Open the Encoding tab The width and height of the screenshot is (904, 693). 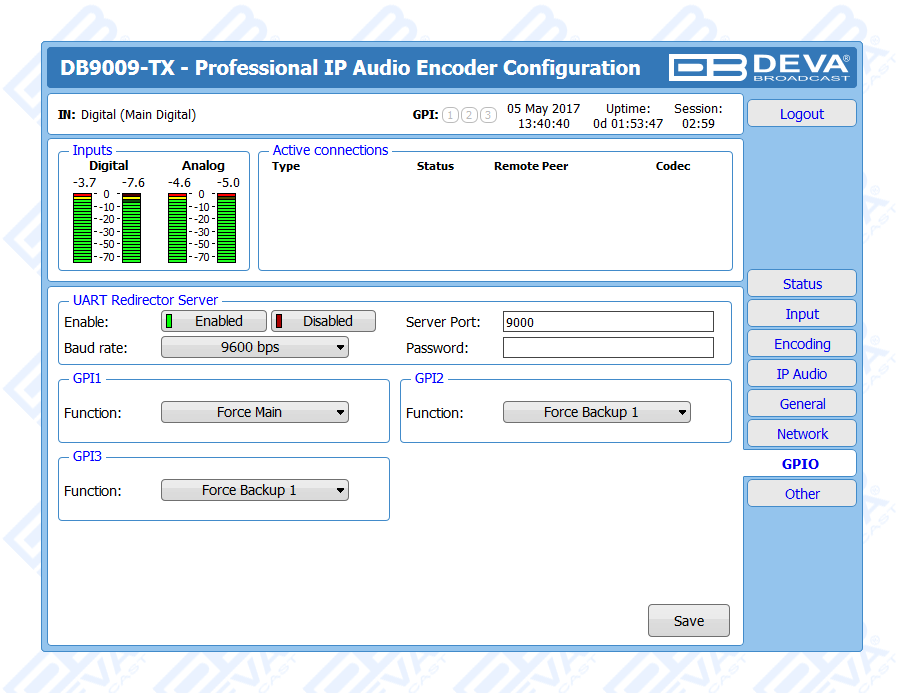click(801, 344)
